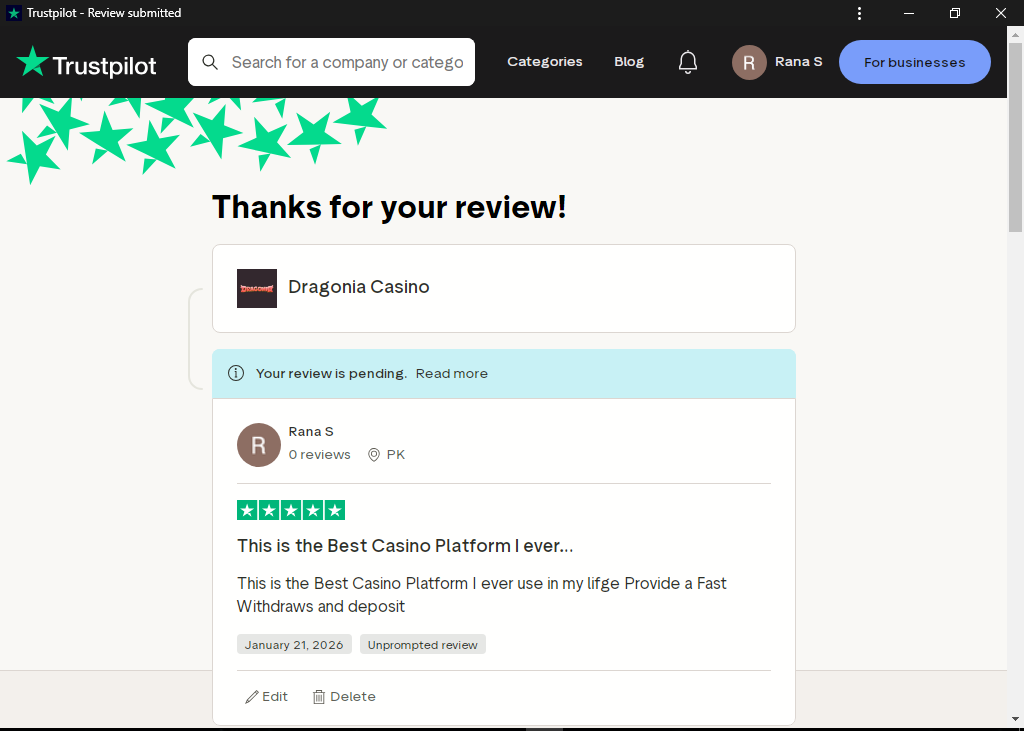
Task: Click the PK location pin icon
Action: click(x=374, y=455)
